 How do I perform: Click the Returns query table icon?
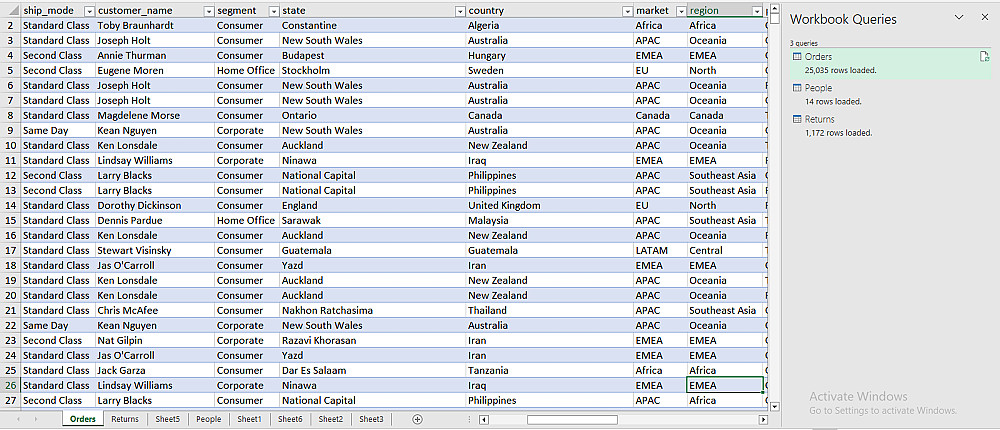pyautogui.click(x=797, y=119)
